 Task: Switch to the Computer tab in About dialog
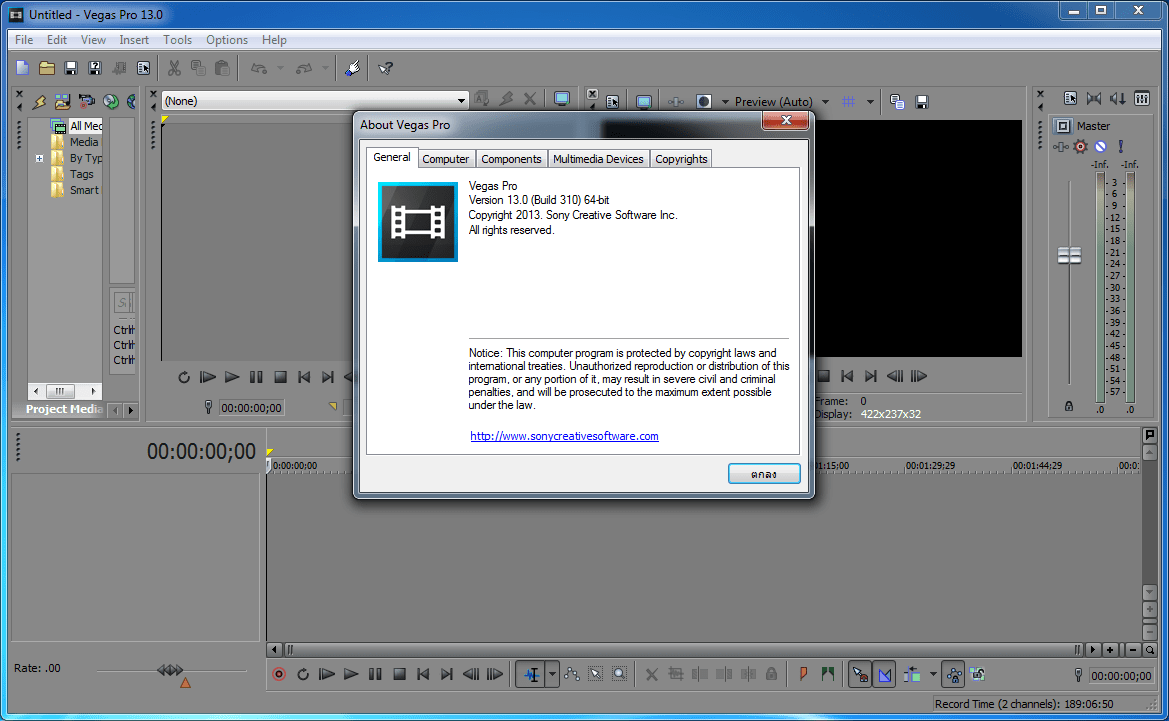click(x=446, y=159)
